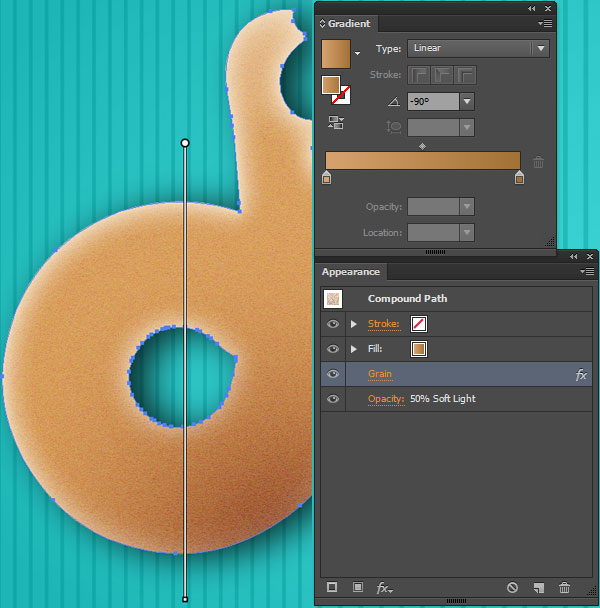Open the gradient Type dropdown
The height and width of the screenshot is (608, 600).
478,48
